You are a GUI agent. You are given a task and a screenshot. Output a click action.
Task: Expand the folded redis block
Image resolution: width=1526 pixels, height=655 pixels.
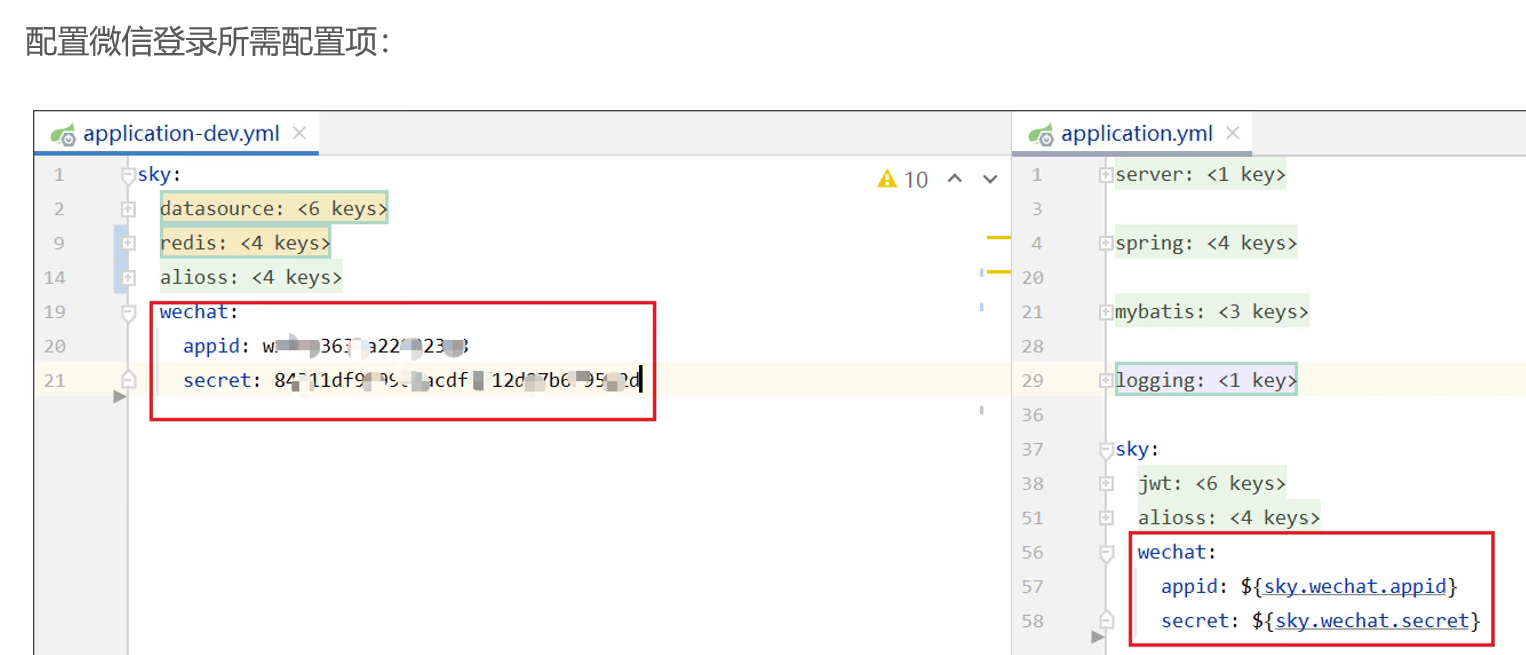[x=128, y=243]
